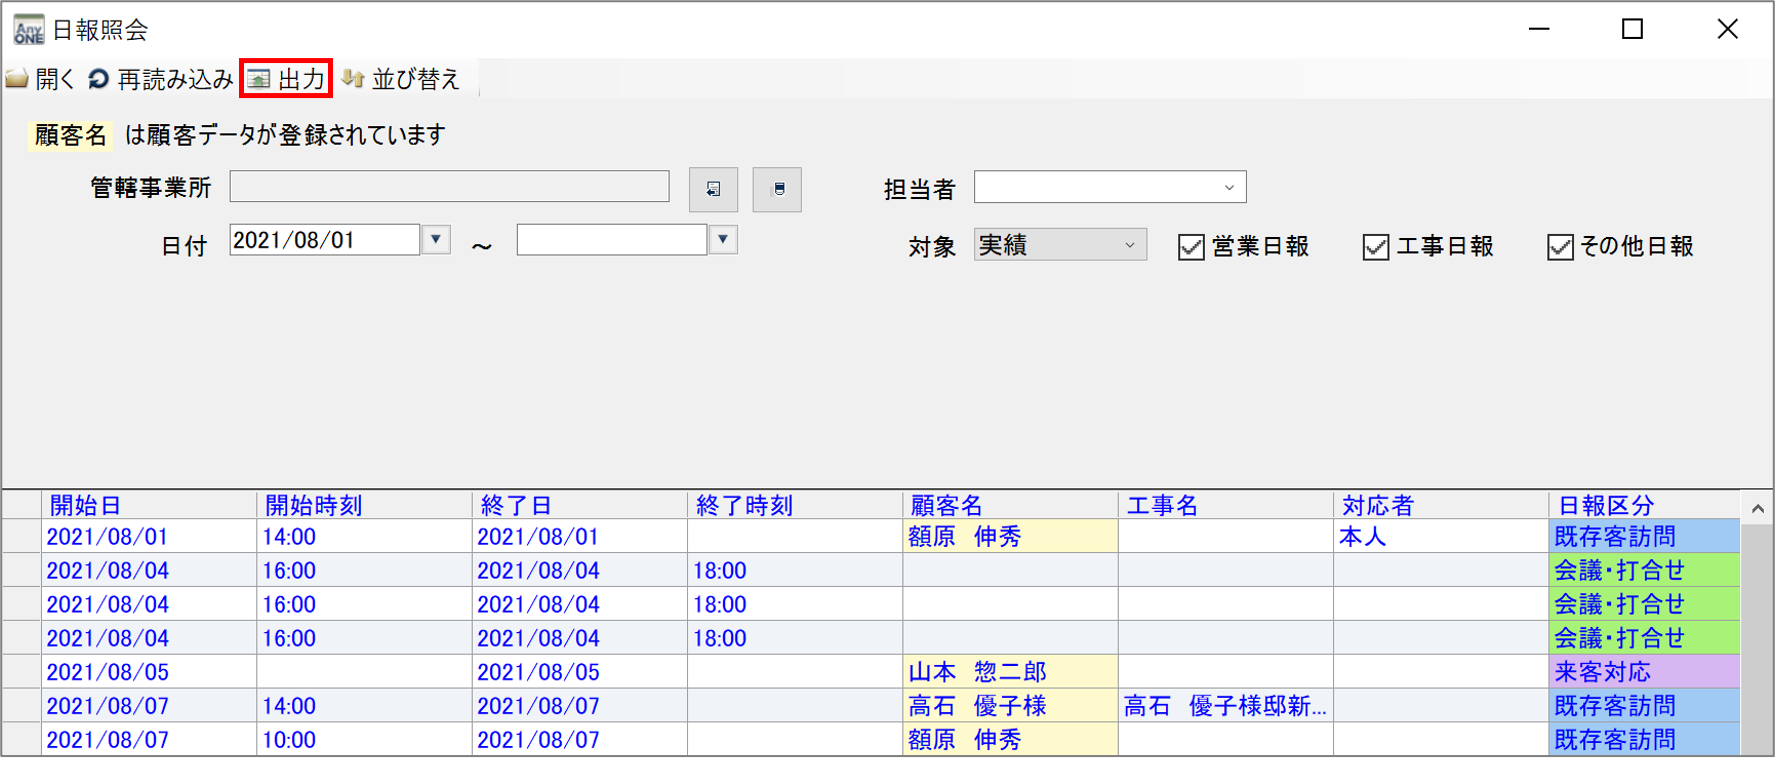Image resolution: width=1775 pixels, height=758 pixels.
Task: Click the open folder icon
Action: 17,79
